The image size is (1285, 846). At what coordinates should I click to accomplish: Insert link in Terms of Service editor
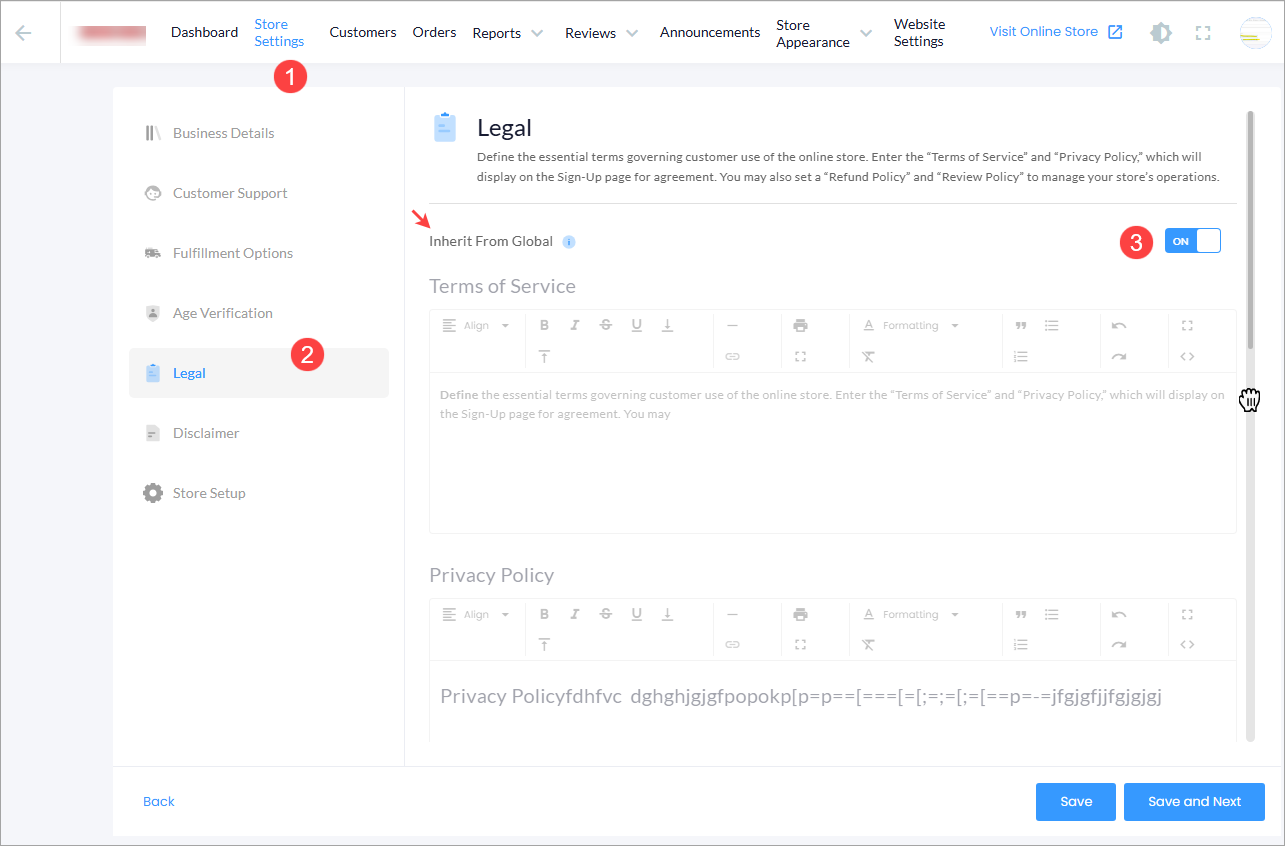point(732,356)
